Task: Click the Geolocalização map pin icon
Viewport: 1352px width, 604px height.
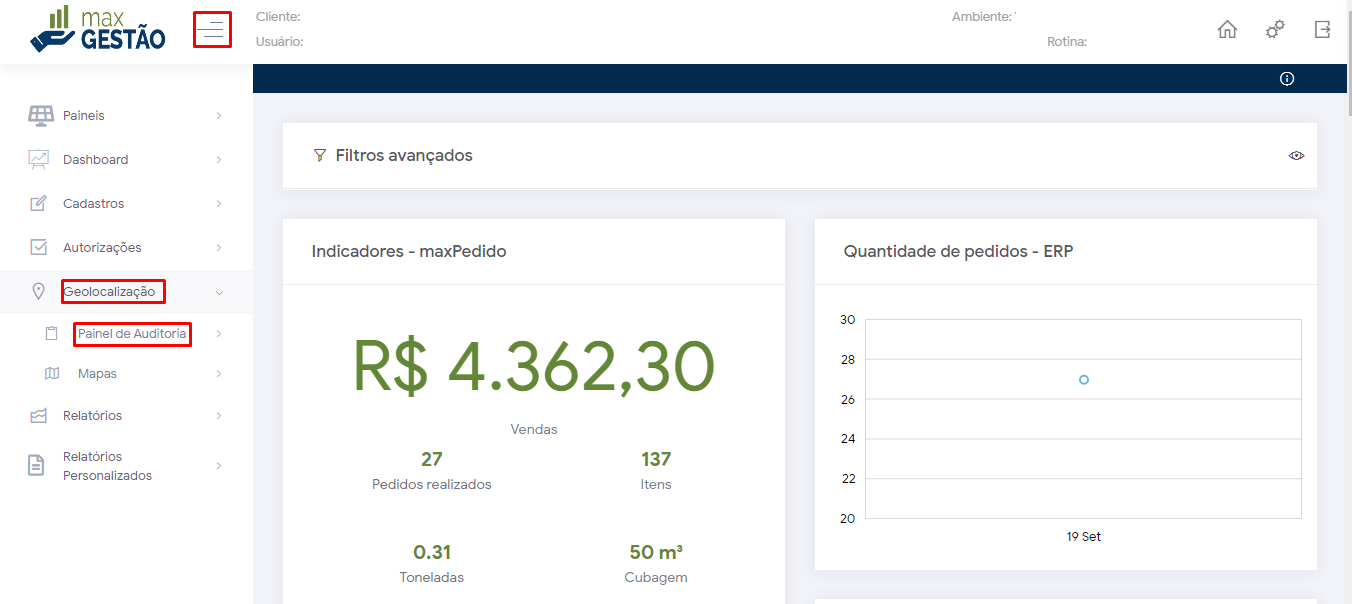Action: [39, 292]
